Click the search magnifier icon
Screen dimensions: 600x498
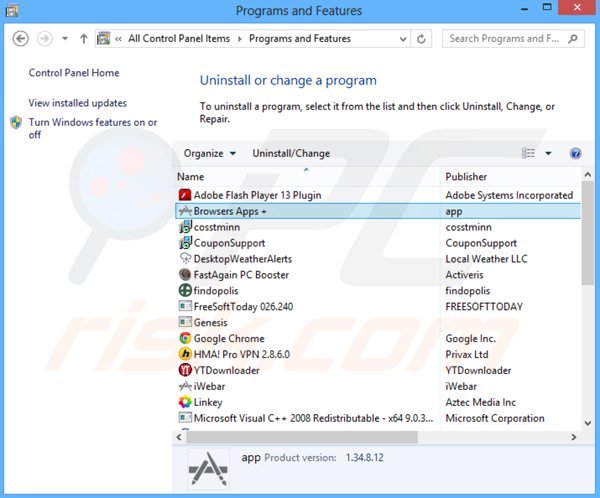click(573, 39)
